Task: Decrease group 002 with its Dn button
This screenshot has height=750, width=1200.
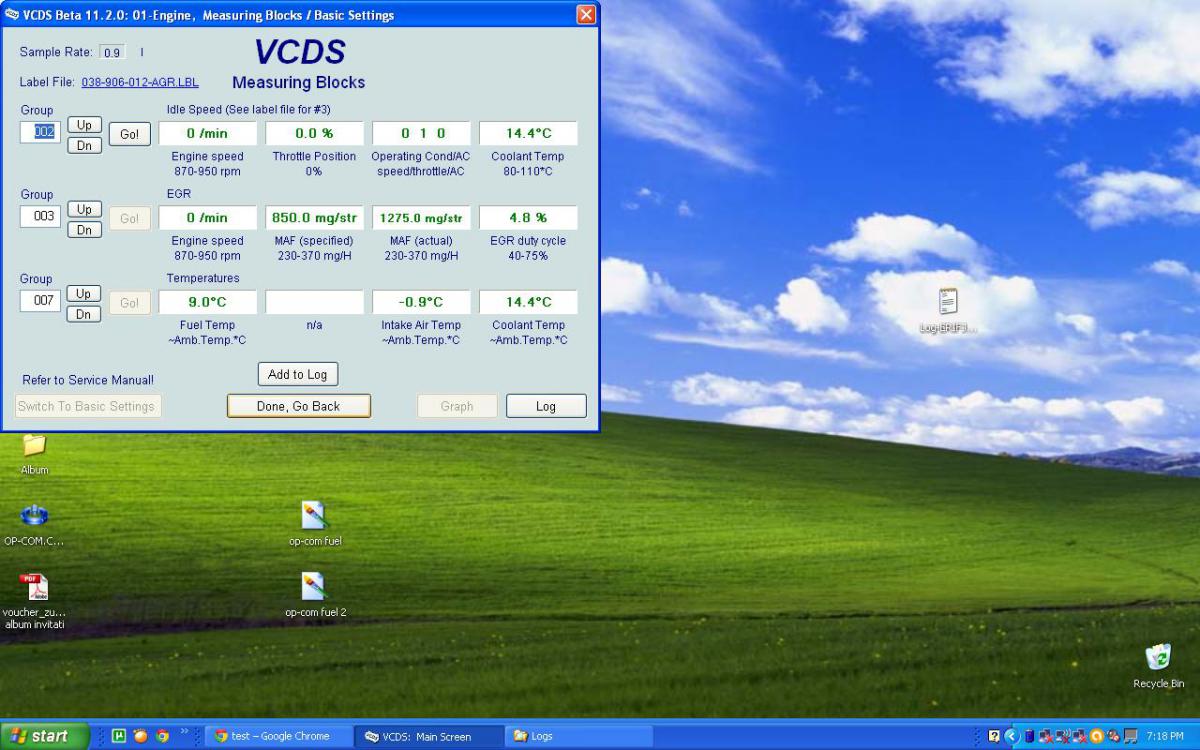Action: click(84, 146)
